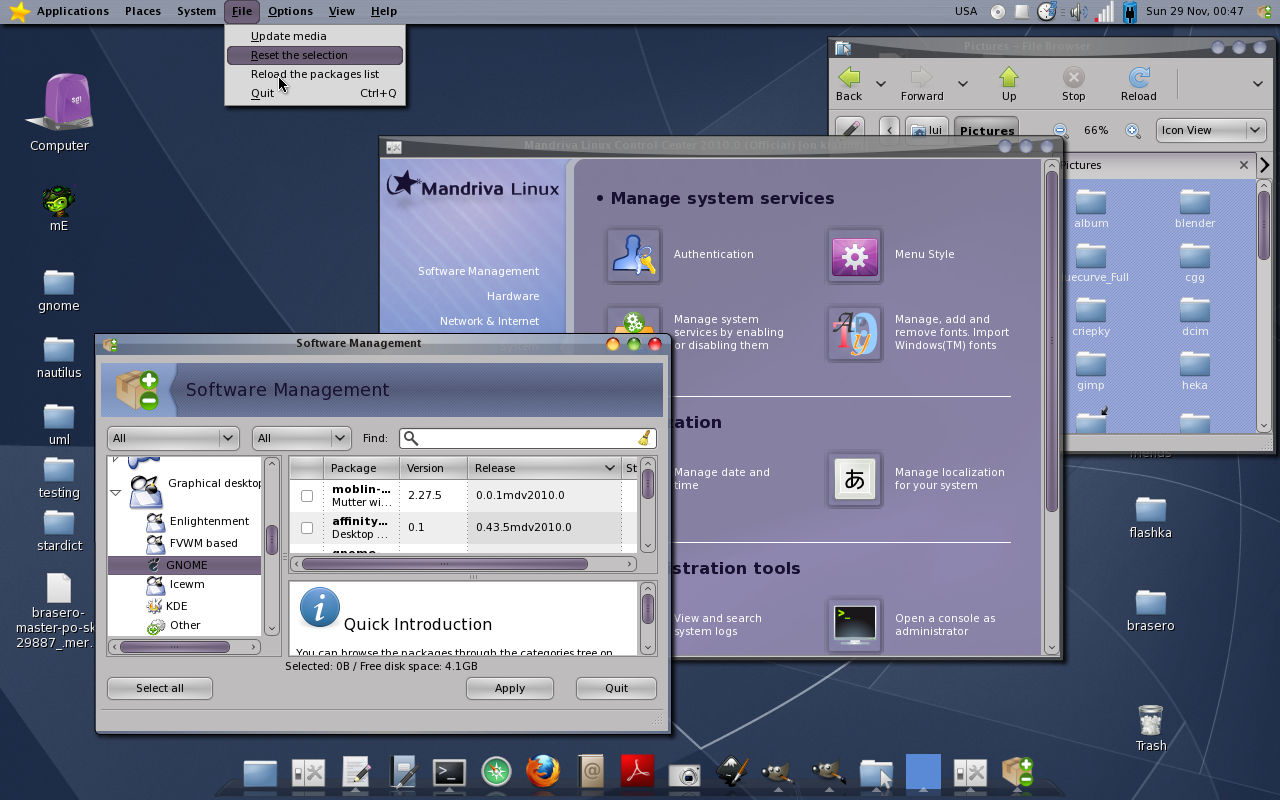Viewport: 1280px width, 800px height.
Task: Check the moblin package checkbox
Action: point(307,496)
